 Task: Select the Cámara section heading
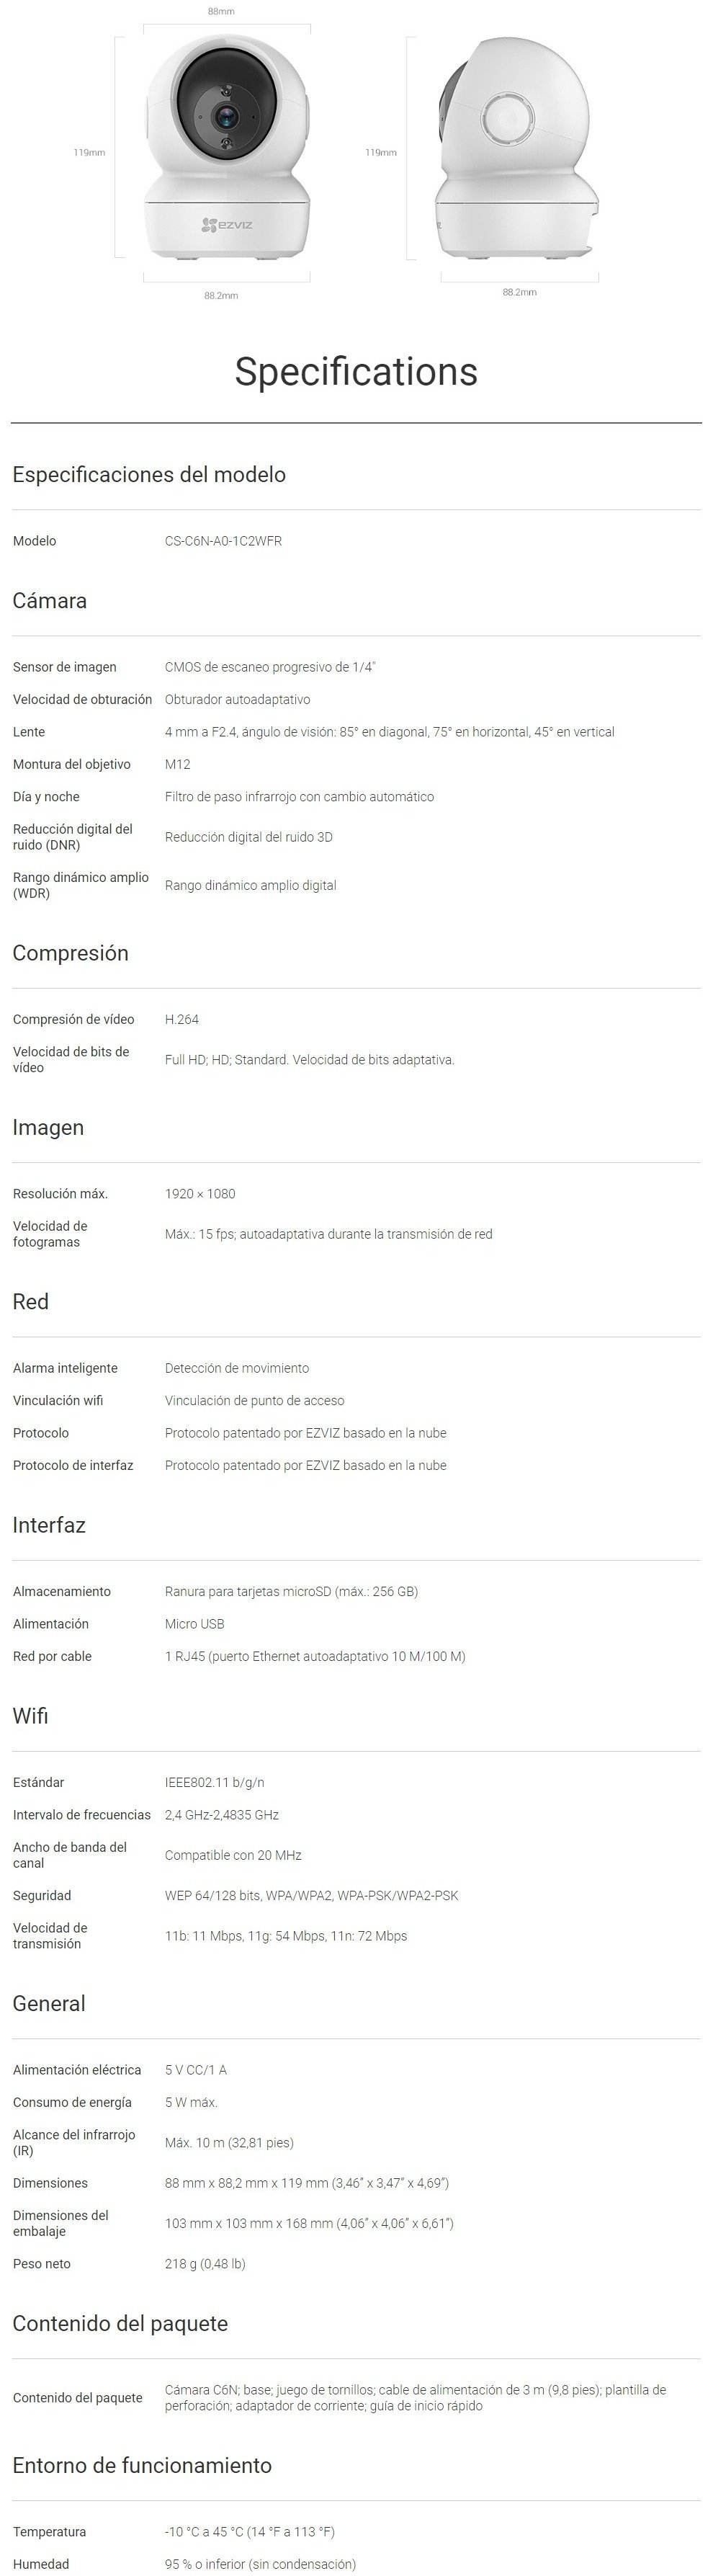[x=49, y=601]
